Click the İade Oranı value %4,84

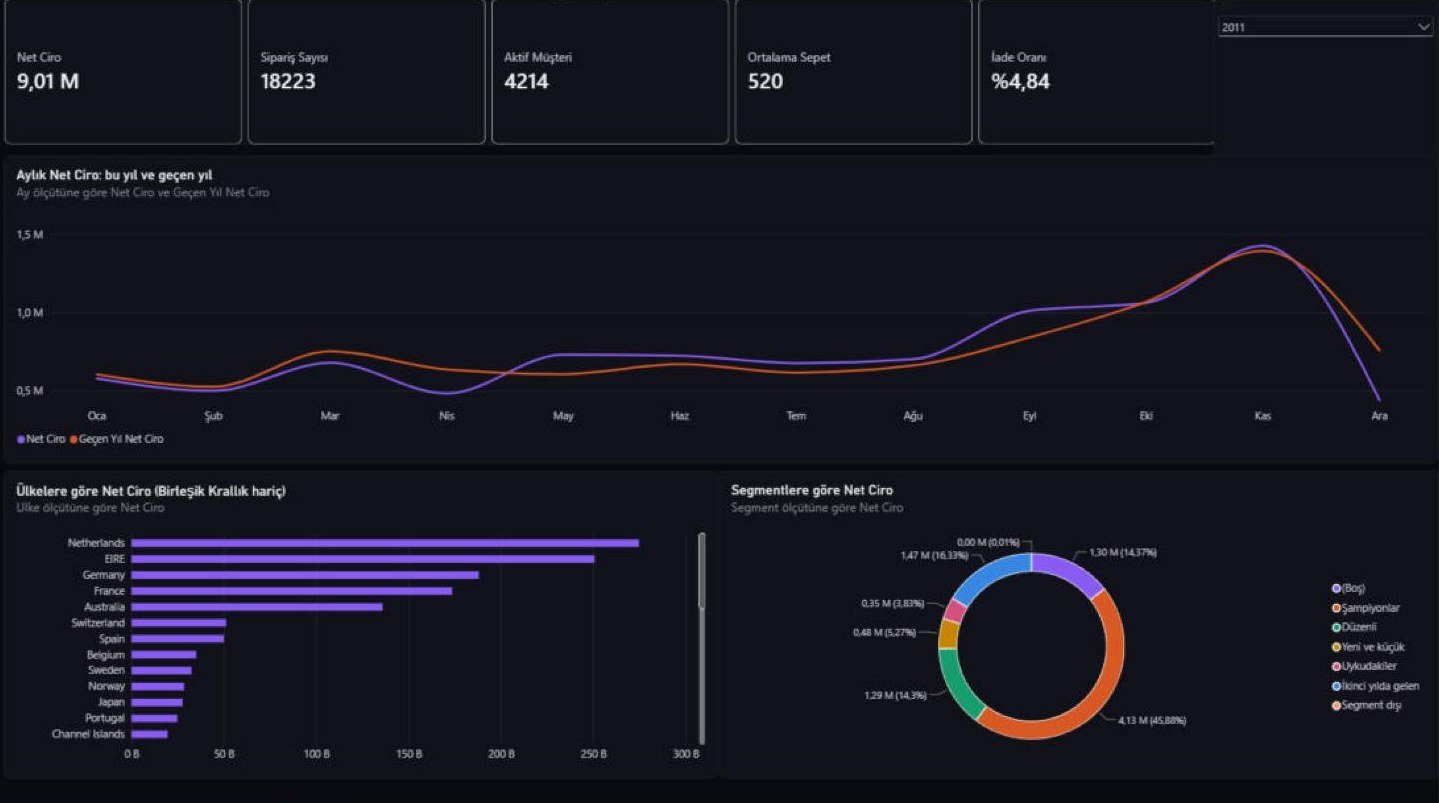(x=1020, y=82)
